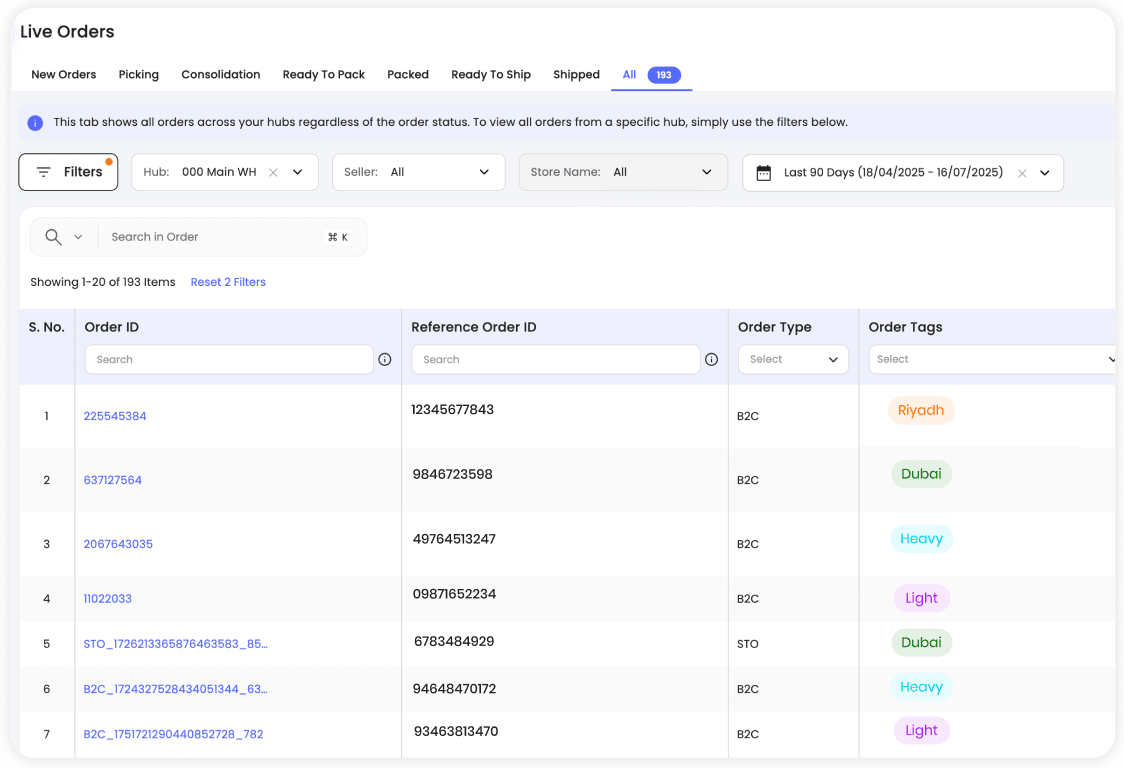Click the info icon beside Reference Order ID search
The width and height of the screenshot is (1124, 768).
point(712,360)
